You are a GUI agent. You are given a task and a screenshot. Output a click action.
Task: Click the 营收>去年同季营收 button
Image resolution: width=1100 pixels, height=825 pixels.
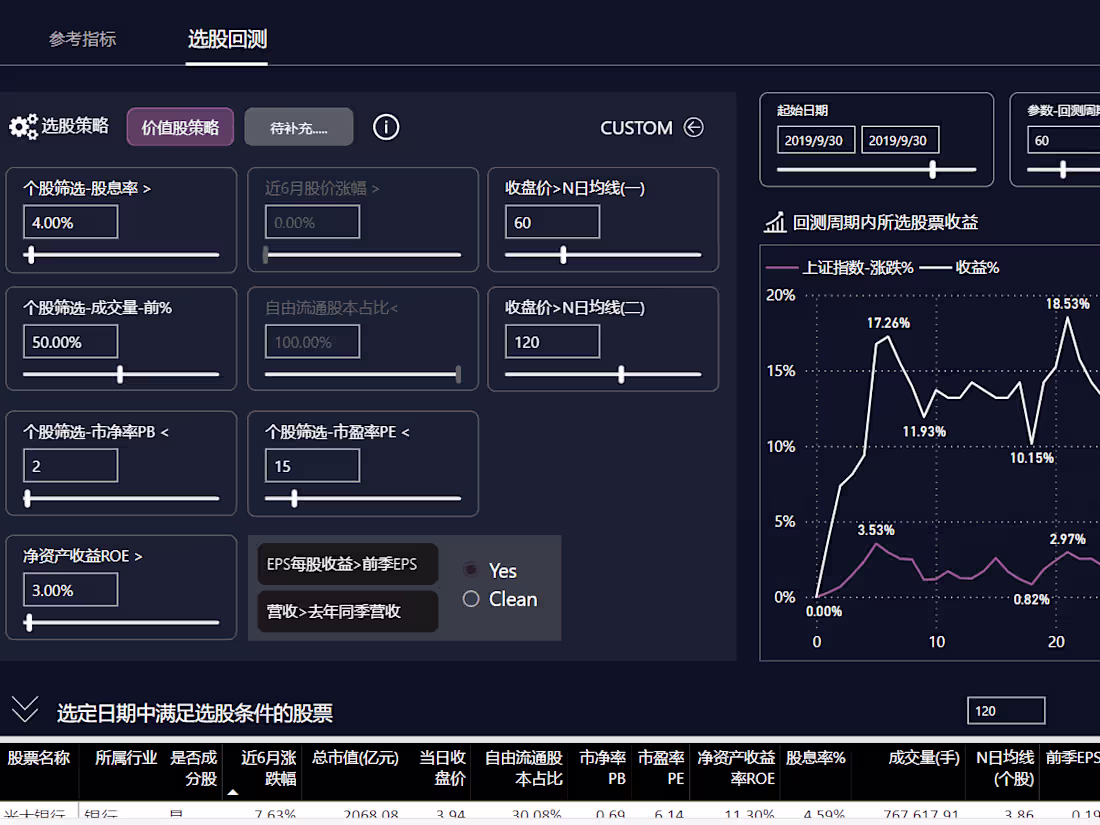pyautogui.click(x=347, y=611)
